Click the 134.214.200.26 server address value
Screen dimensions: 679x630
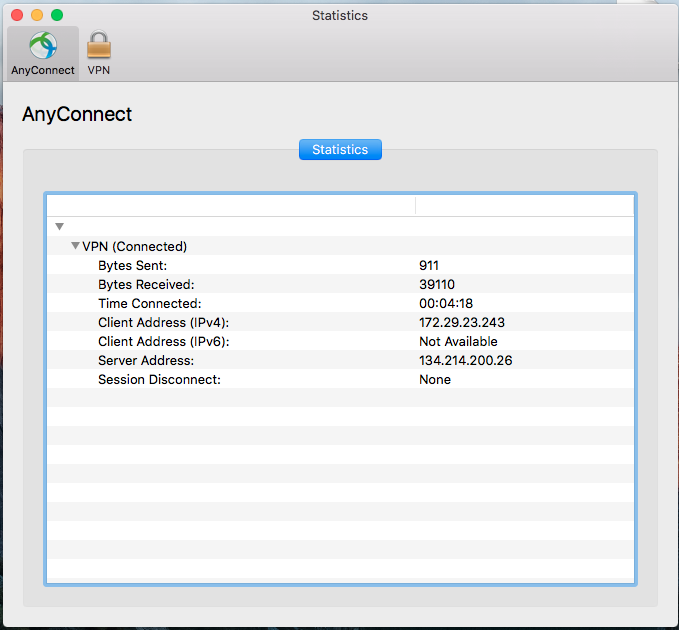coord(465,360)
